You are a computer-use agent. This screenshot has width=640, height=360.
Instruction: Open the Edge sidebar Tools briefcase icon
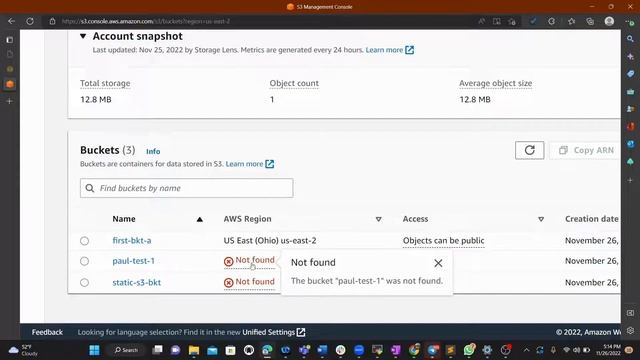tap(630, 92)
